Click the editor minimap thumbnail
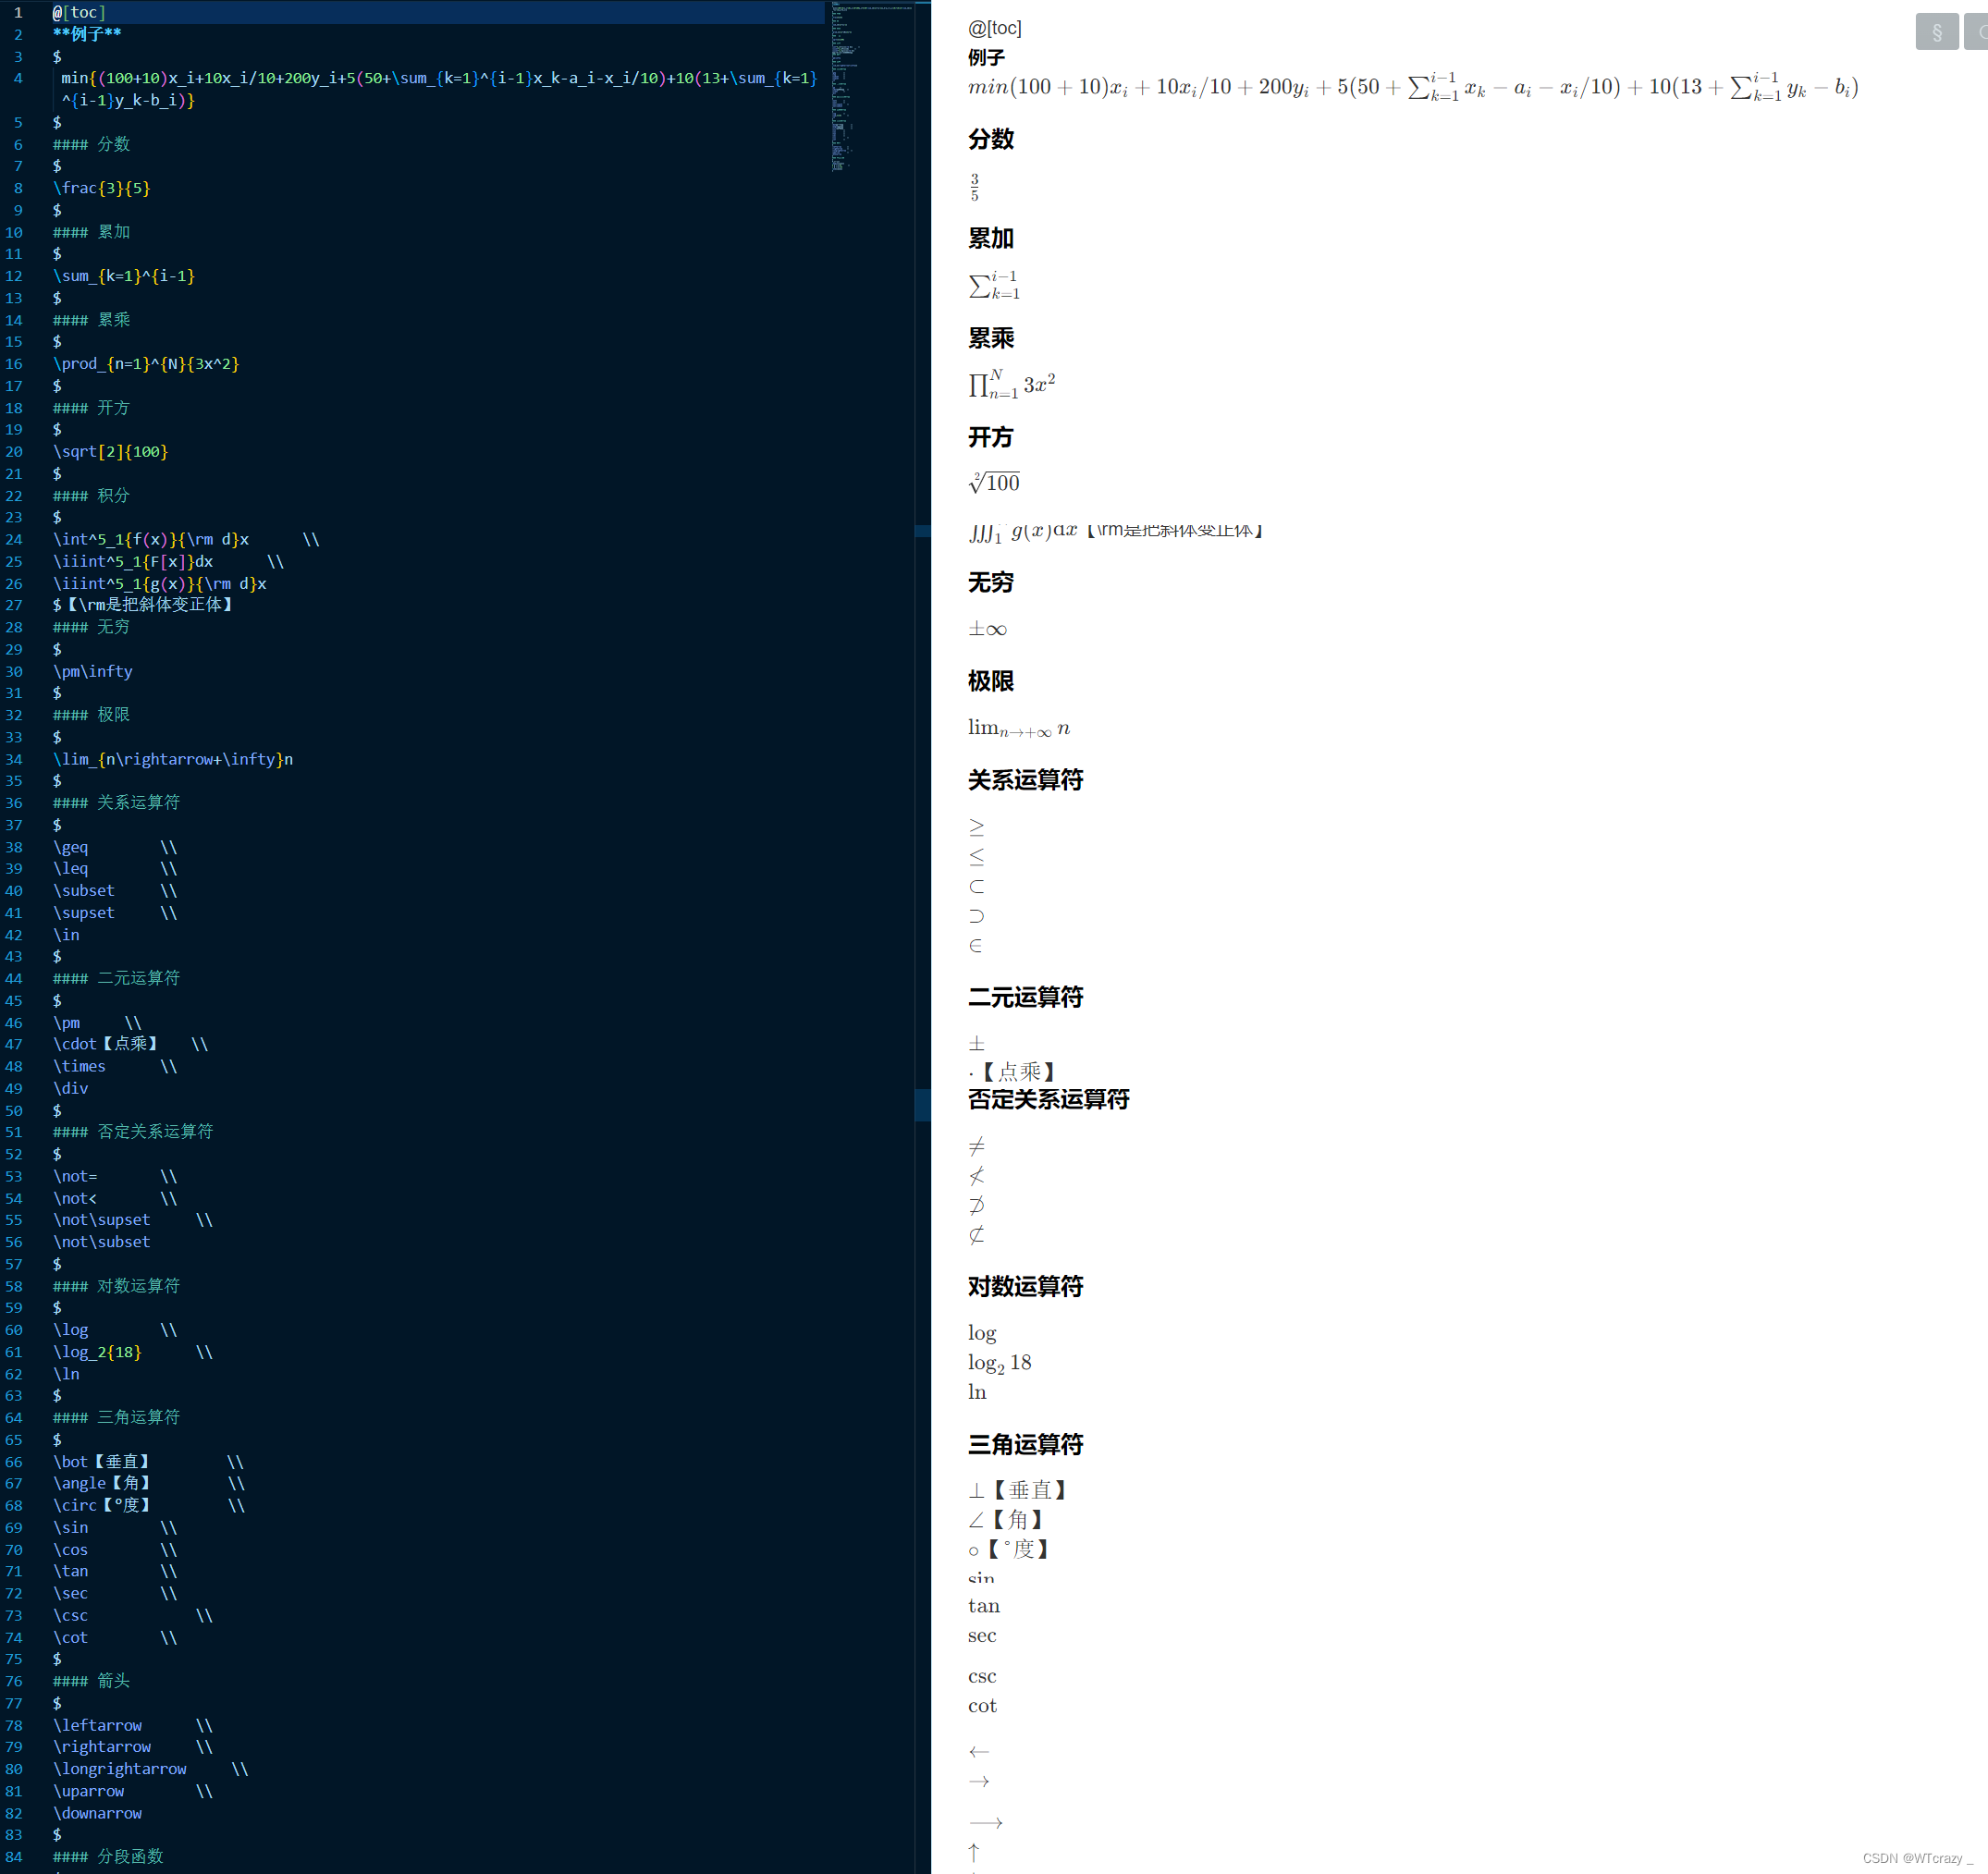The image size is (1988, 1874). (x=871, y=87)
